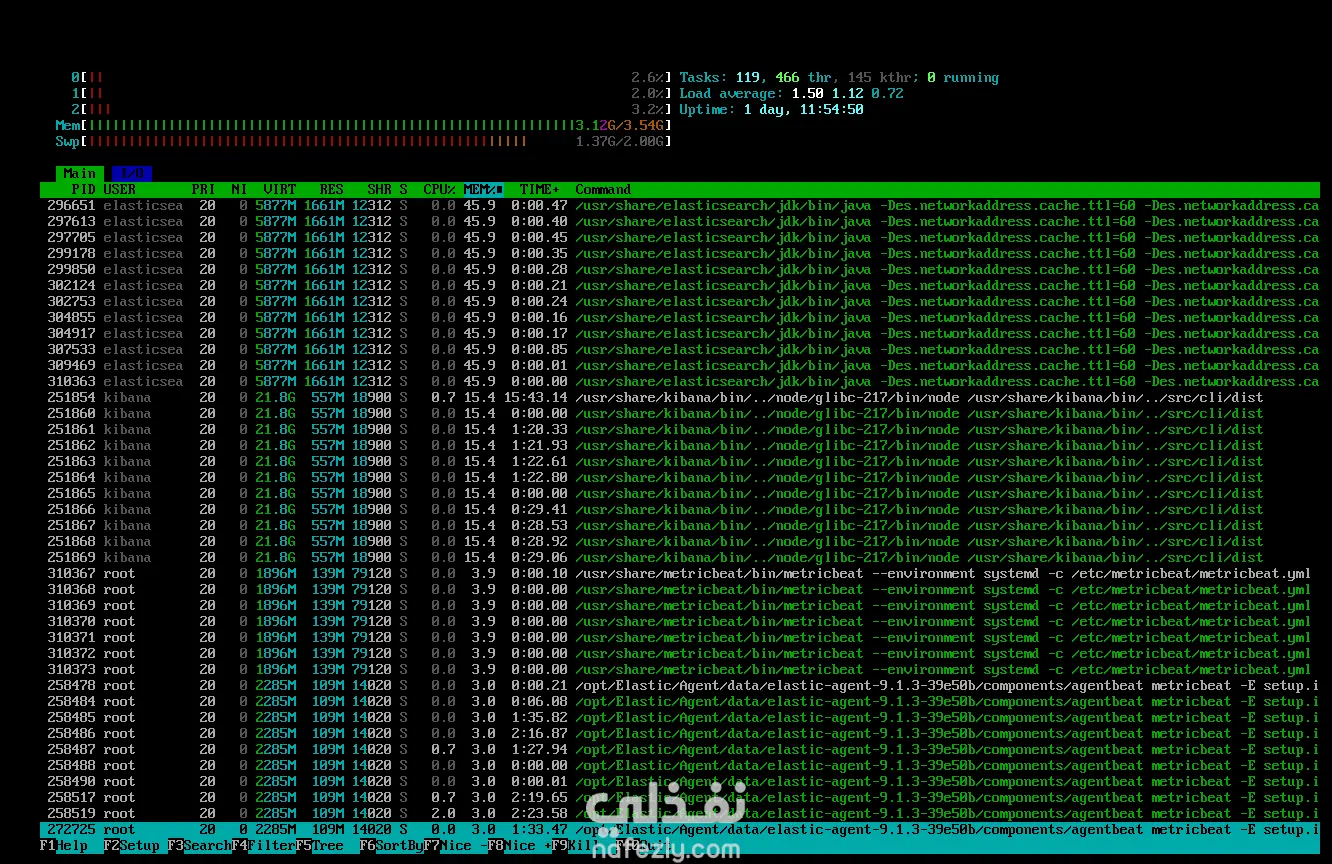Select elasticsearch process PID 296651
The image size is (1332, 864).
coord(680,205)
